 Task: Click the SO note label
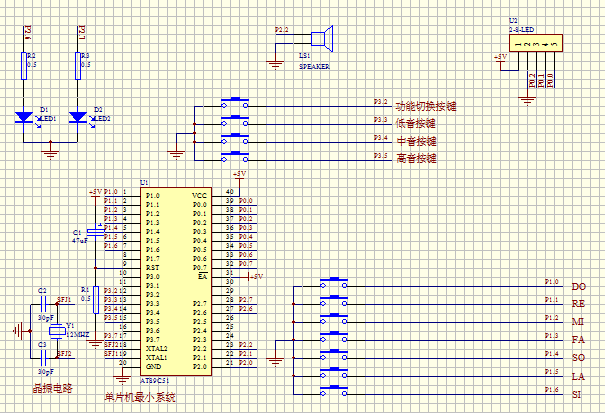pos(578,357)
